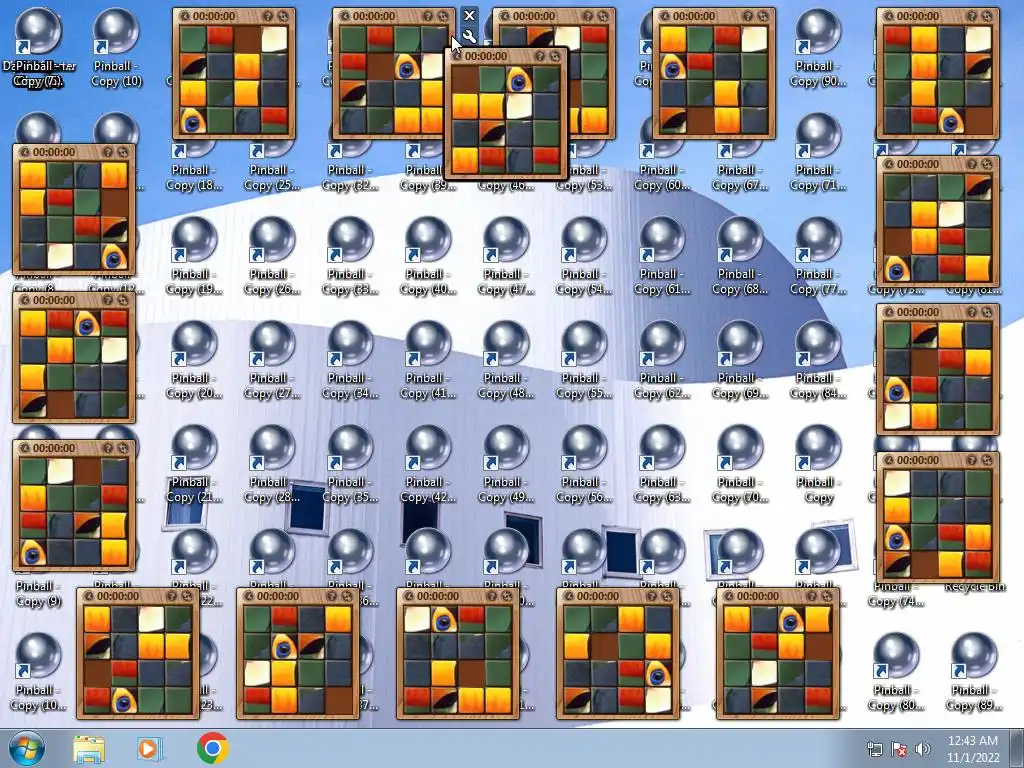
Task: Select the Pinball - Copy (35 shortcut
Action: tap(350, 464)
